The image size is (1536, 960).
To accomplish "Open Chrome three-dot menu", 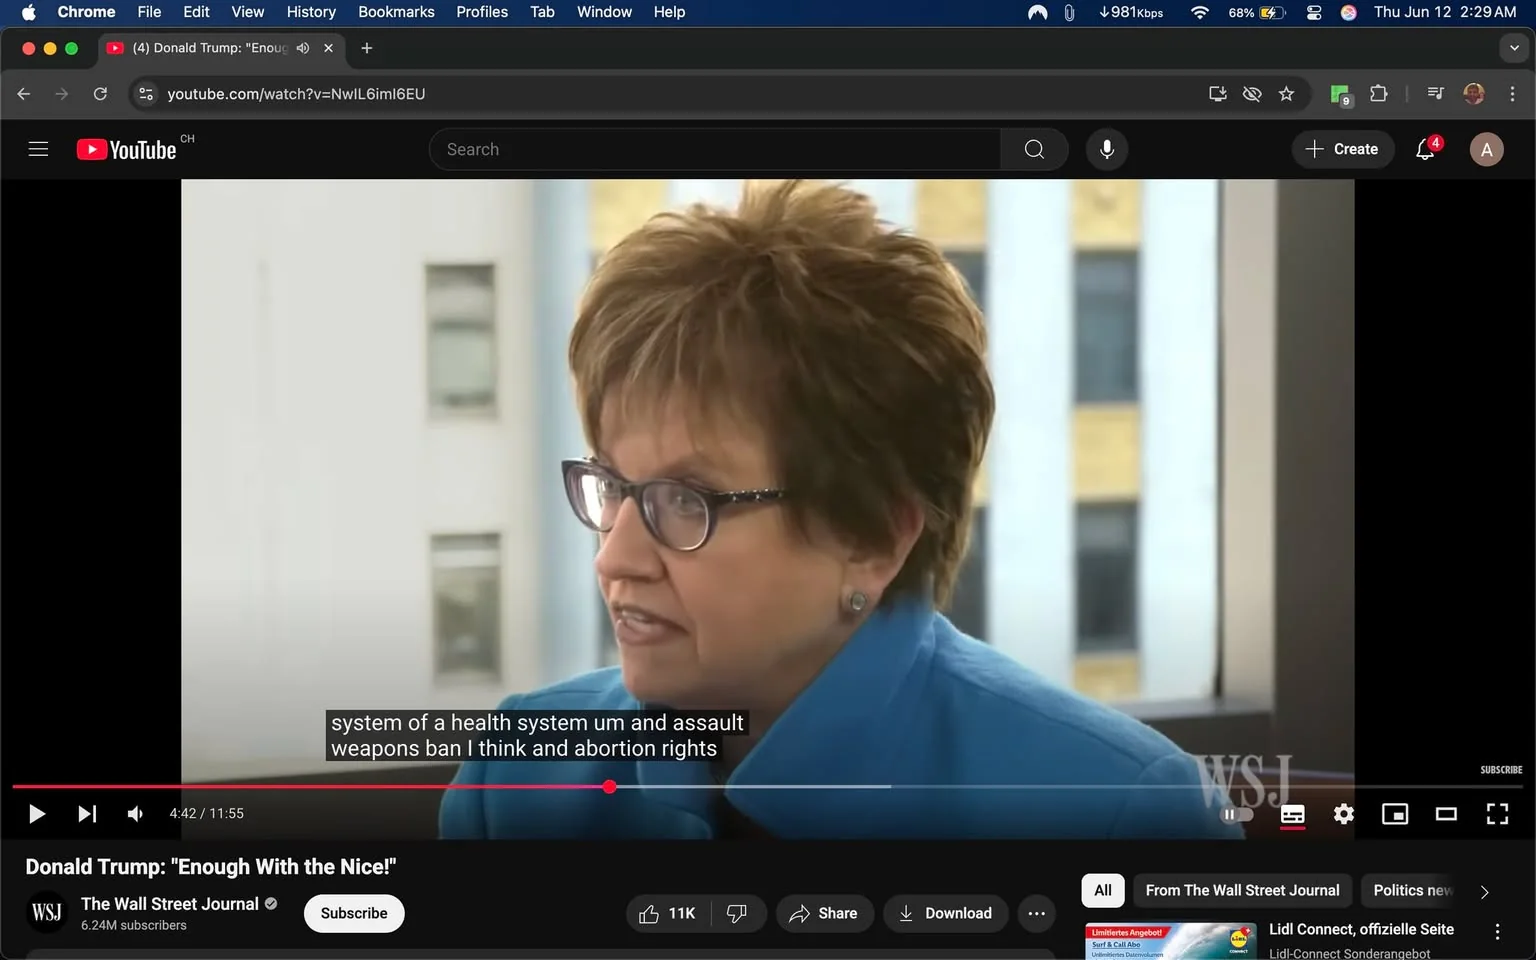I will point(1512,94).
